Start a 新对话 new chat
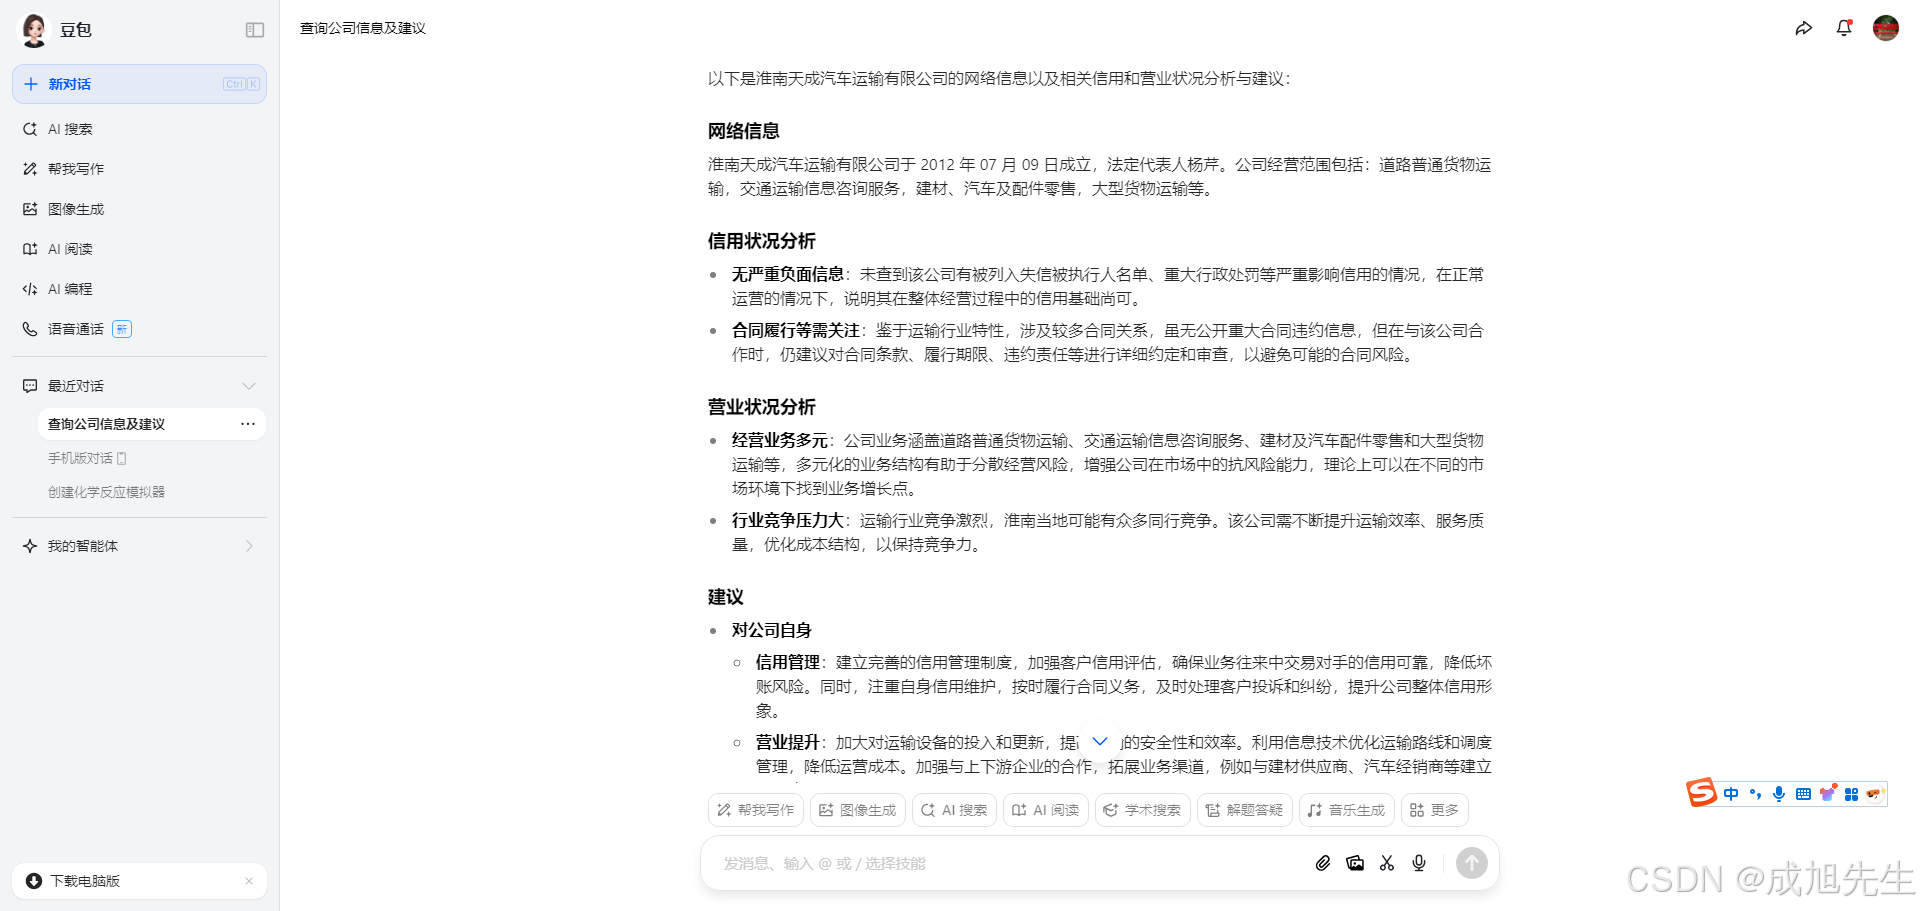Image resolution: width=1920 pixels, height=911 pixels. (139, 84)
